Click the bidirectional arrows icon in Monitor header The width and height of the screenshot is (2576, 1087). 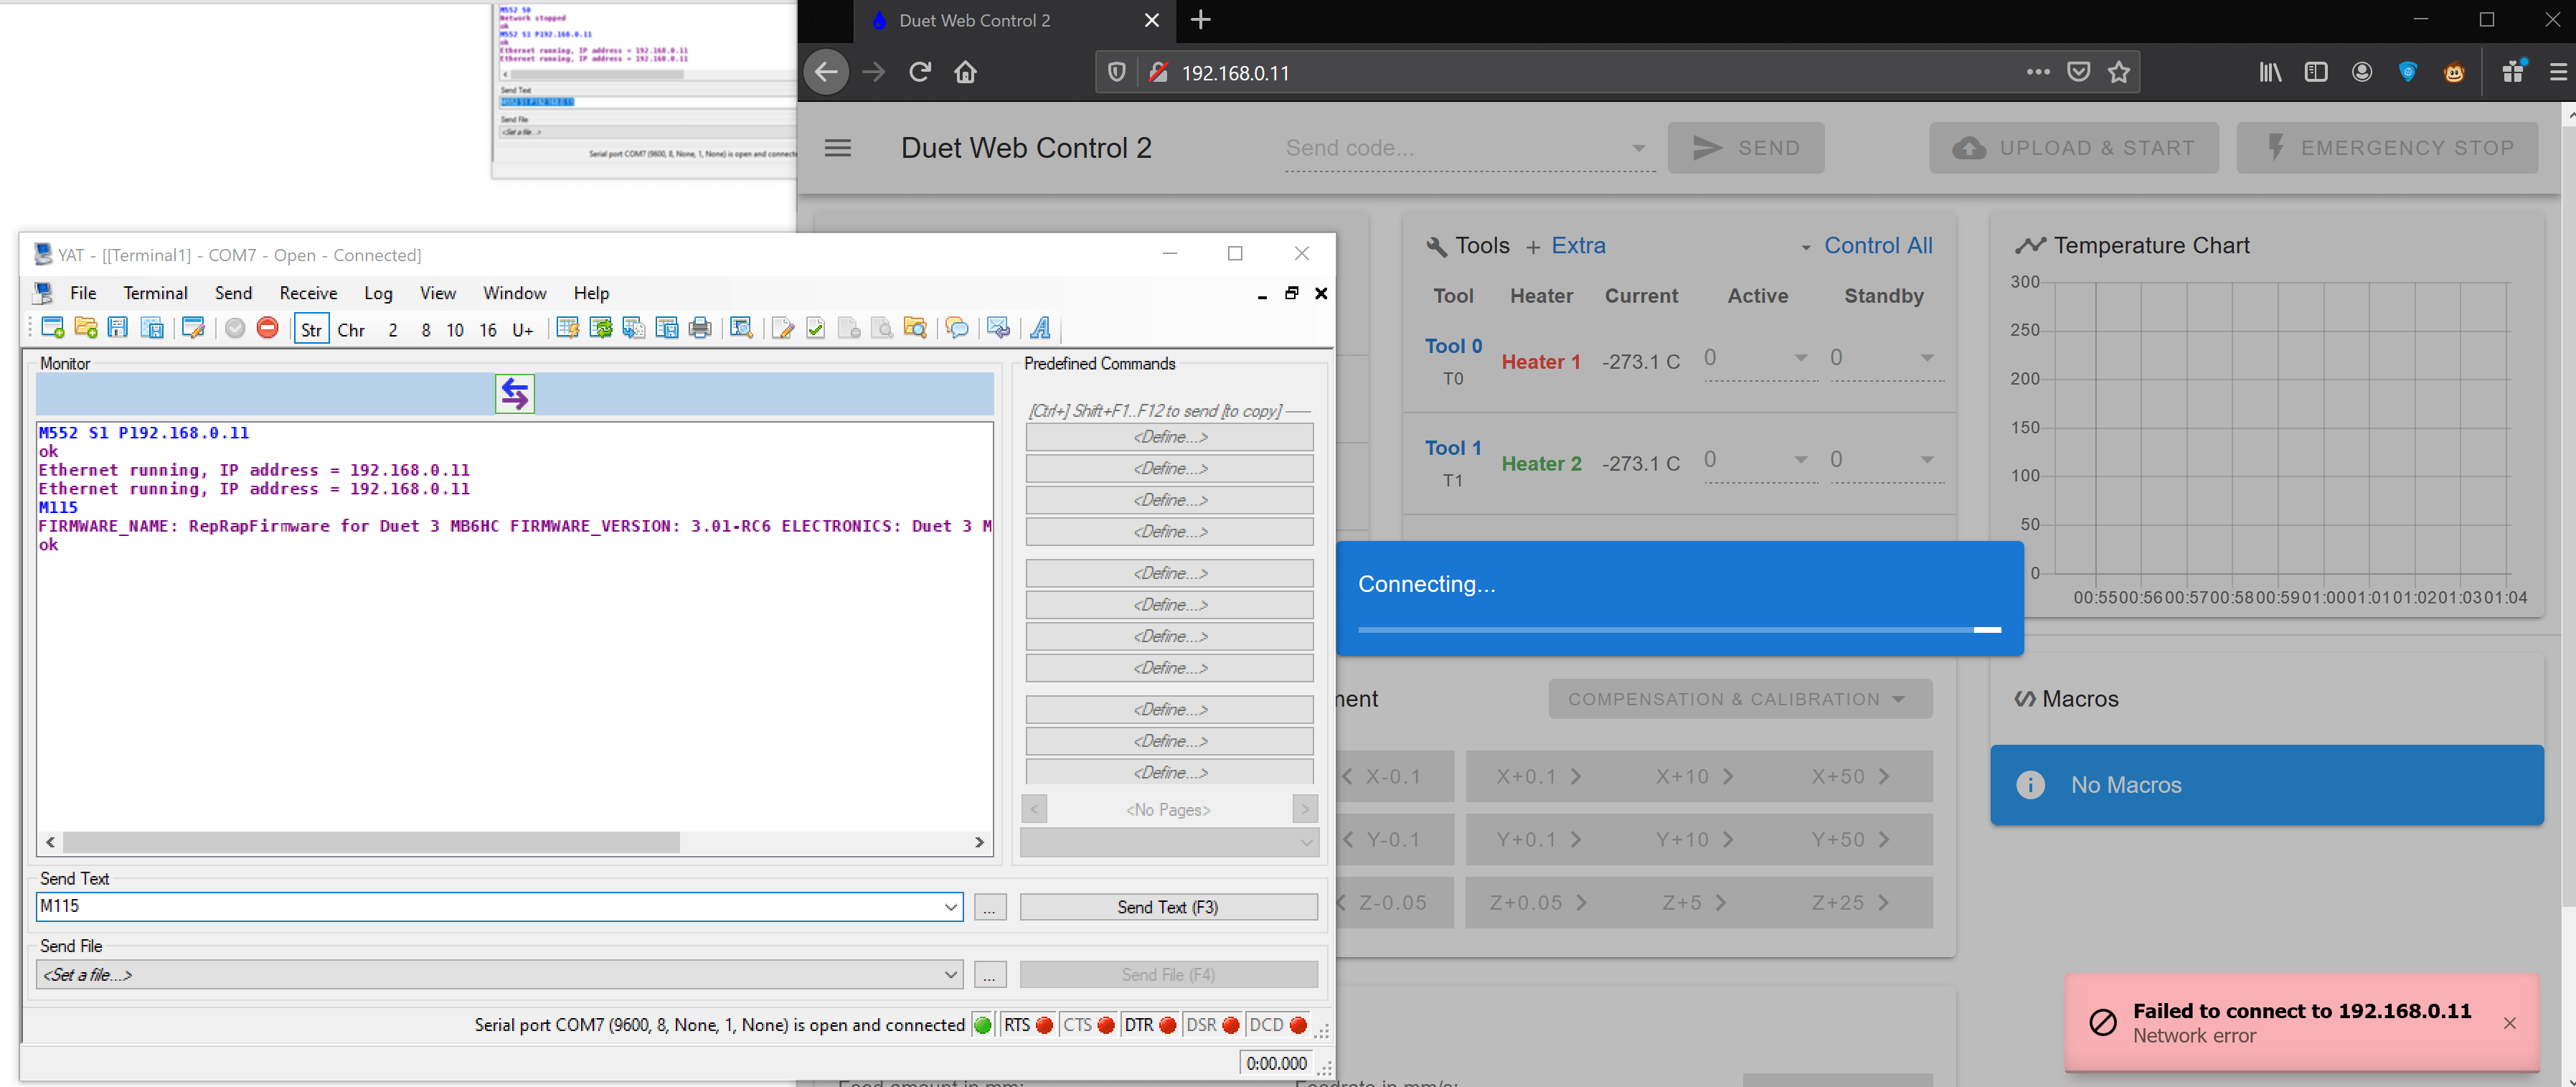[514, 394]
